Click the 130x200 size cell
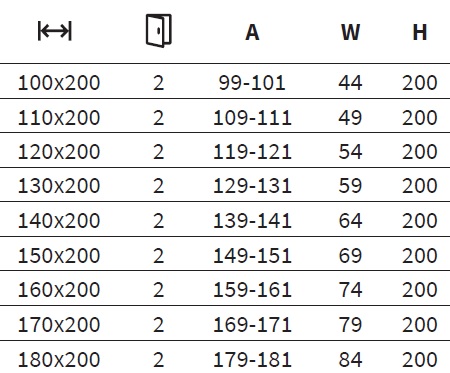This screenshot has width=450, height=373. [59, 186]
